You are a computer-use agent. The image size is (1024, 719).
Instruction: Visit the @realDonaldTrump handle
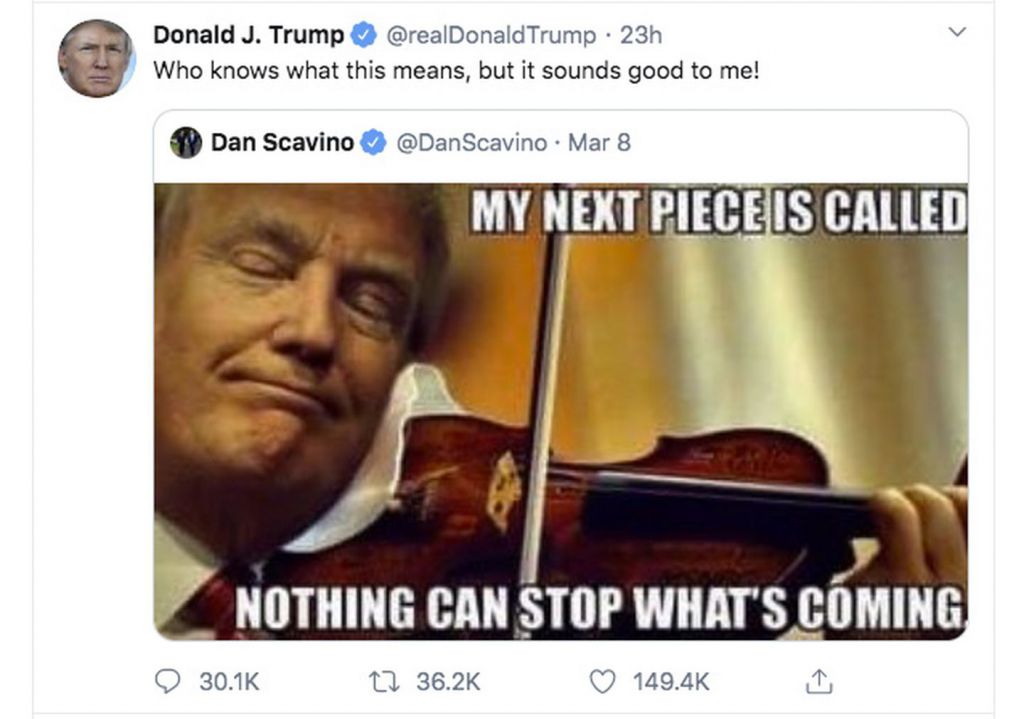pos(491,35)
